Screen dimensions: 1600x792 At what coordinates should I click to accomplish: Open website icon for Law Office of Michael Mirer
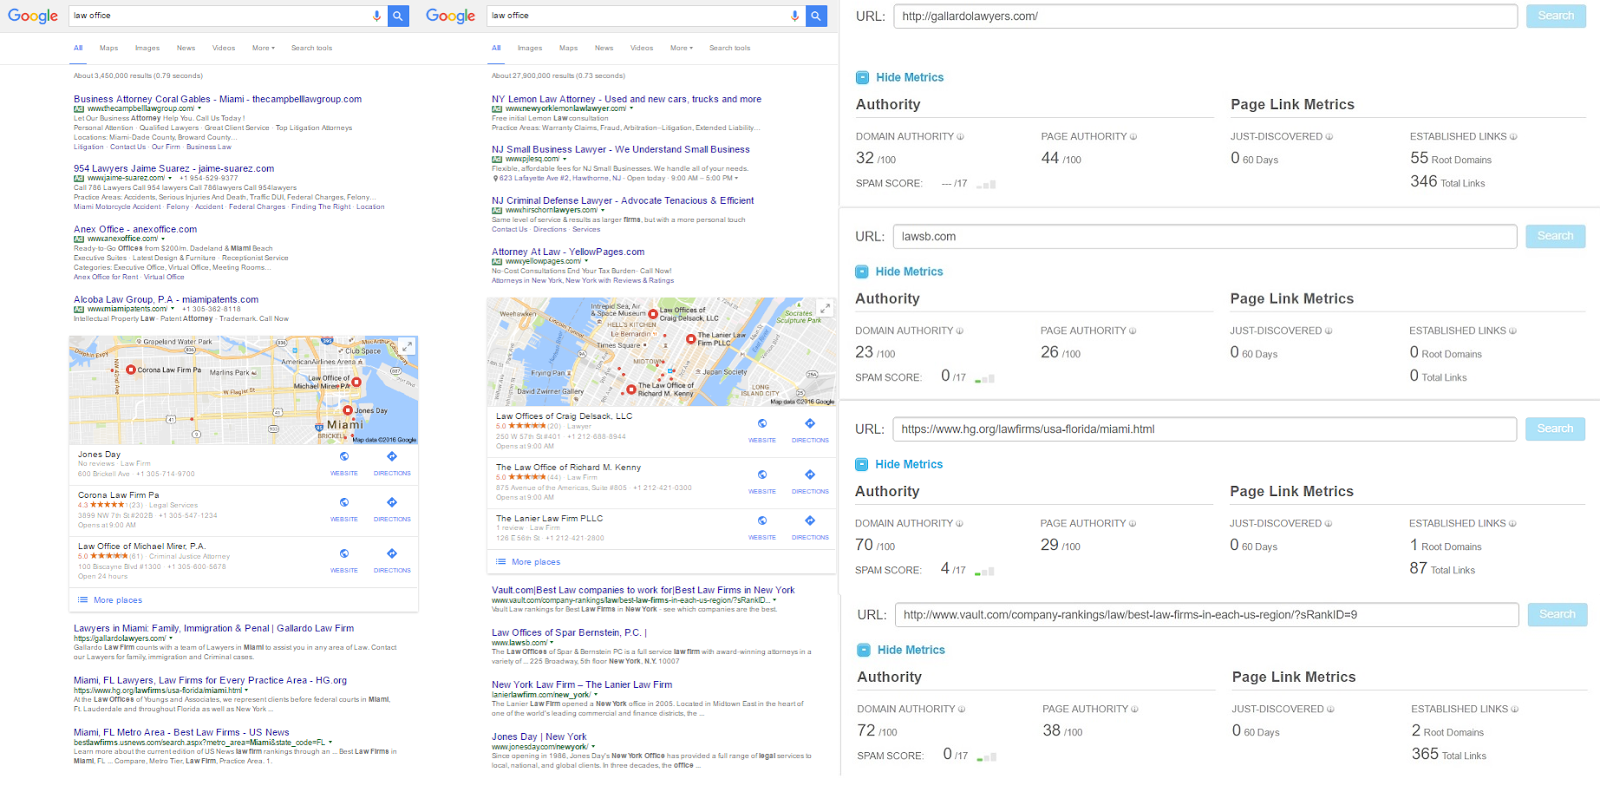pyautogui.click(x=344, y=554)
